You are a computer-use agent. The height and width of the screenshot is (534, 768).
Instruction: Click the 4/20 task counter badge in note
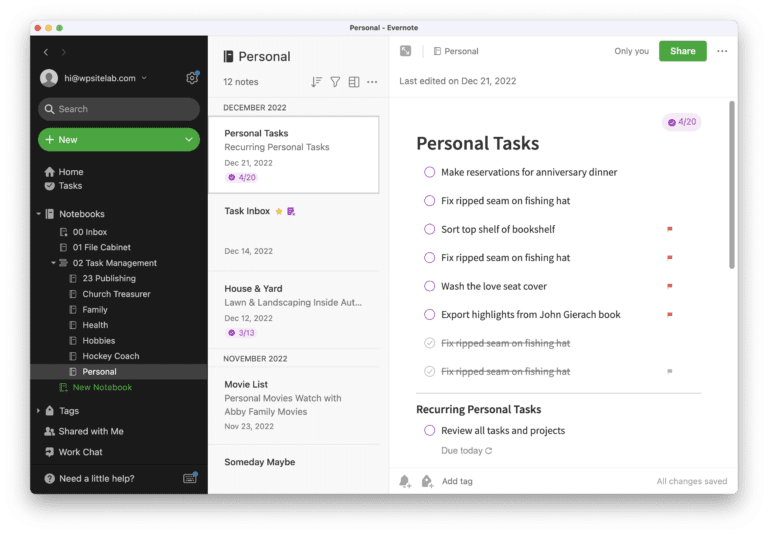coord(682,122)
